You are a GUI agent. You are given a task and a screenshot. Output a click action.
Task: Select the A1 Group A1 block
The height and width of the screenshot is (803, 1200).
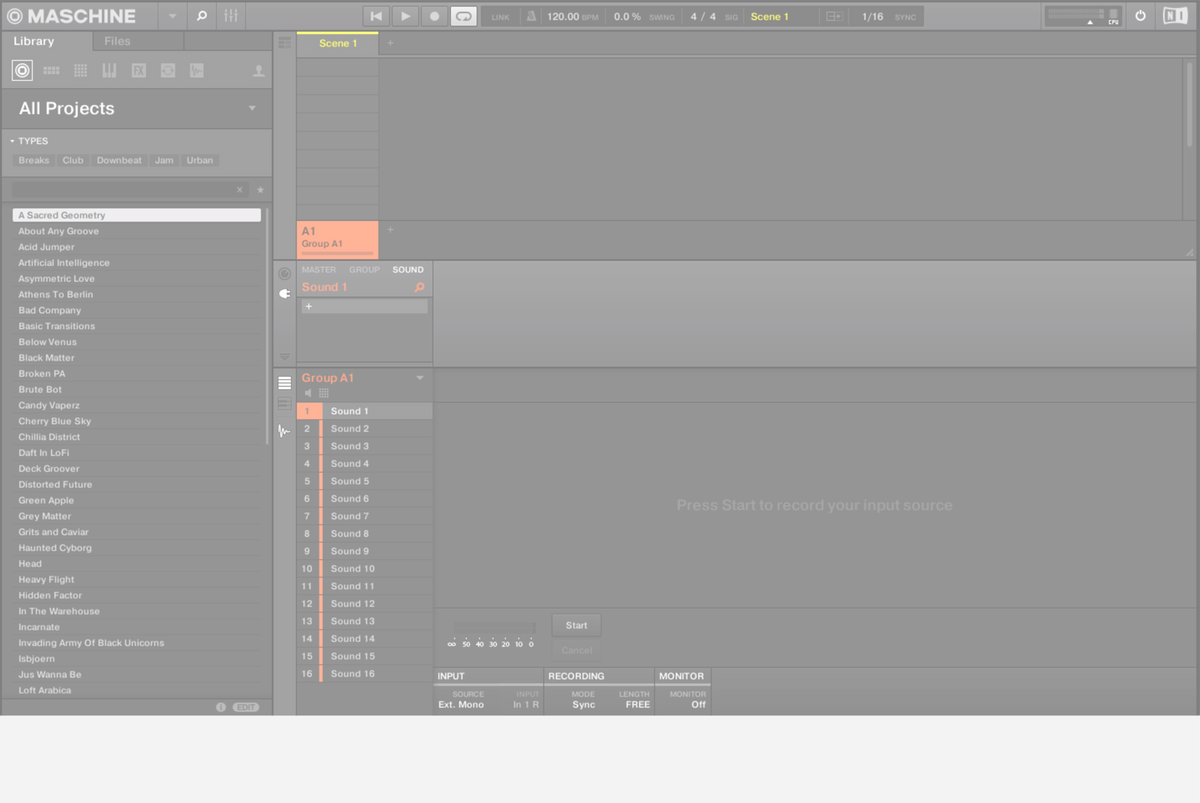(337, 240)
